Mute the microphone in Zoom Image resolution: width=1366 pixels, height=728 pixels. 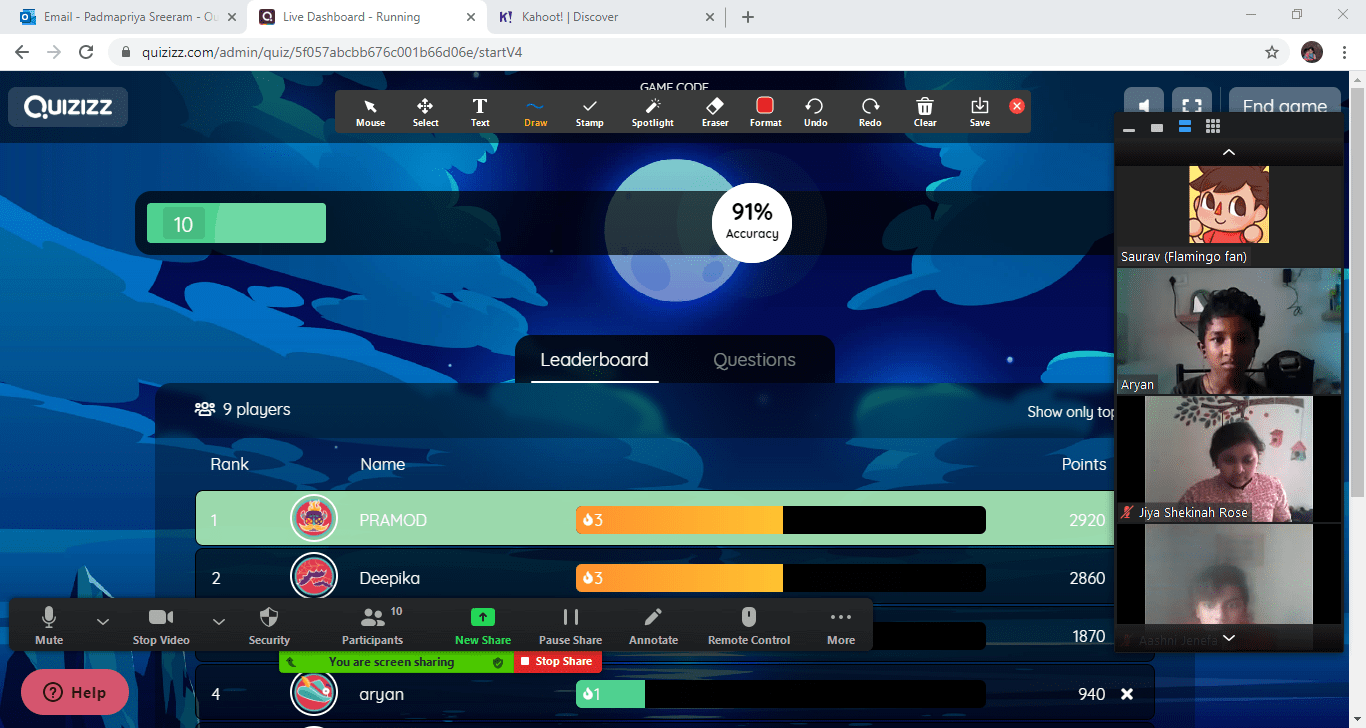pos(49,625)
